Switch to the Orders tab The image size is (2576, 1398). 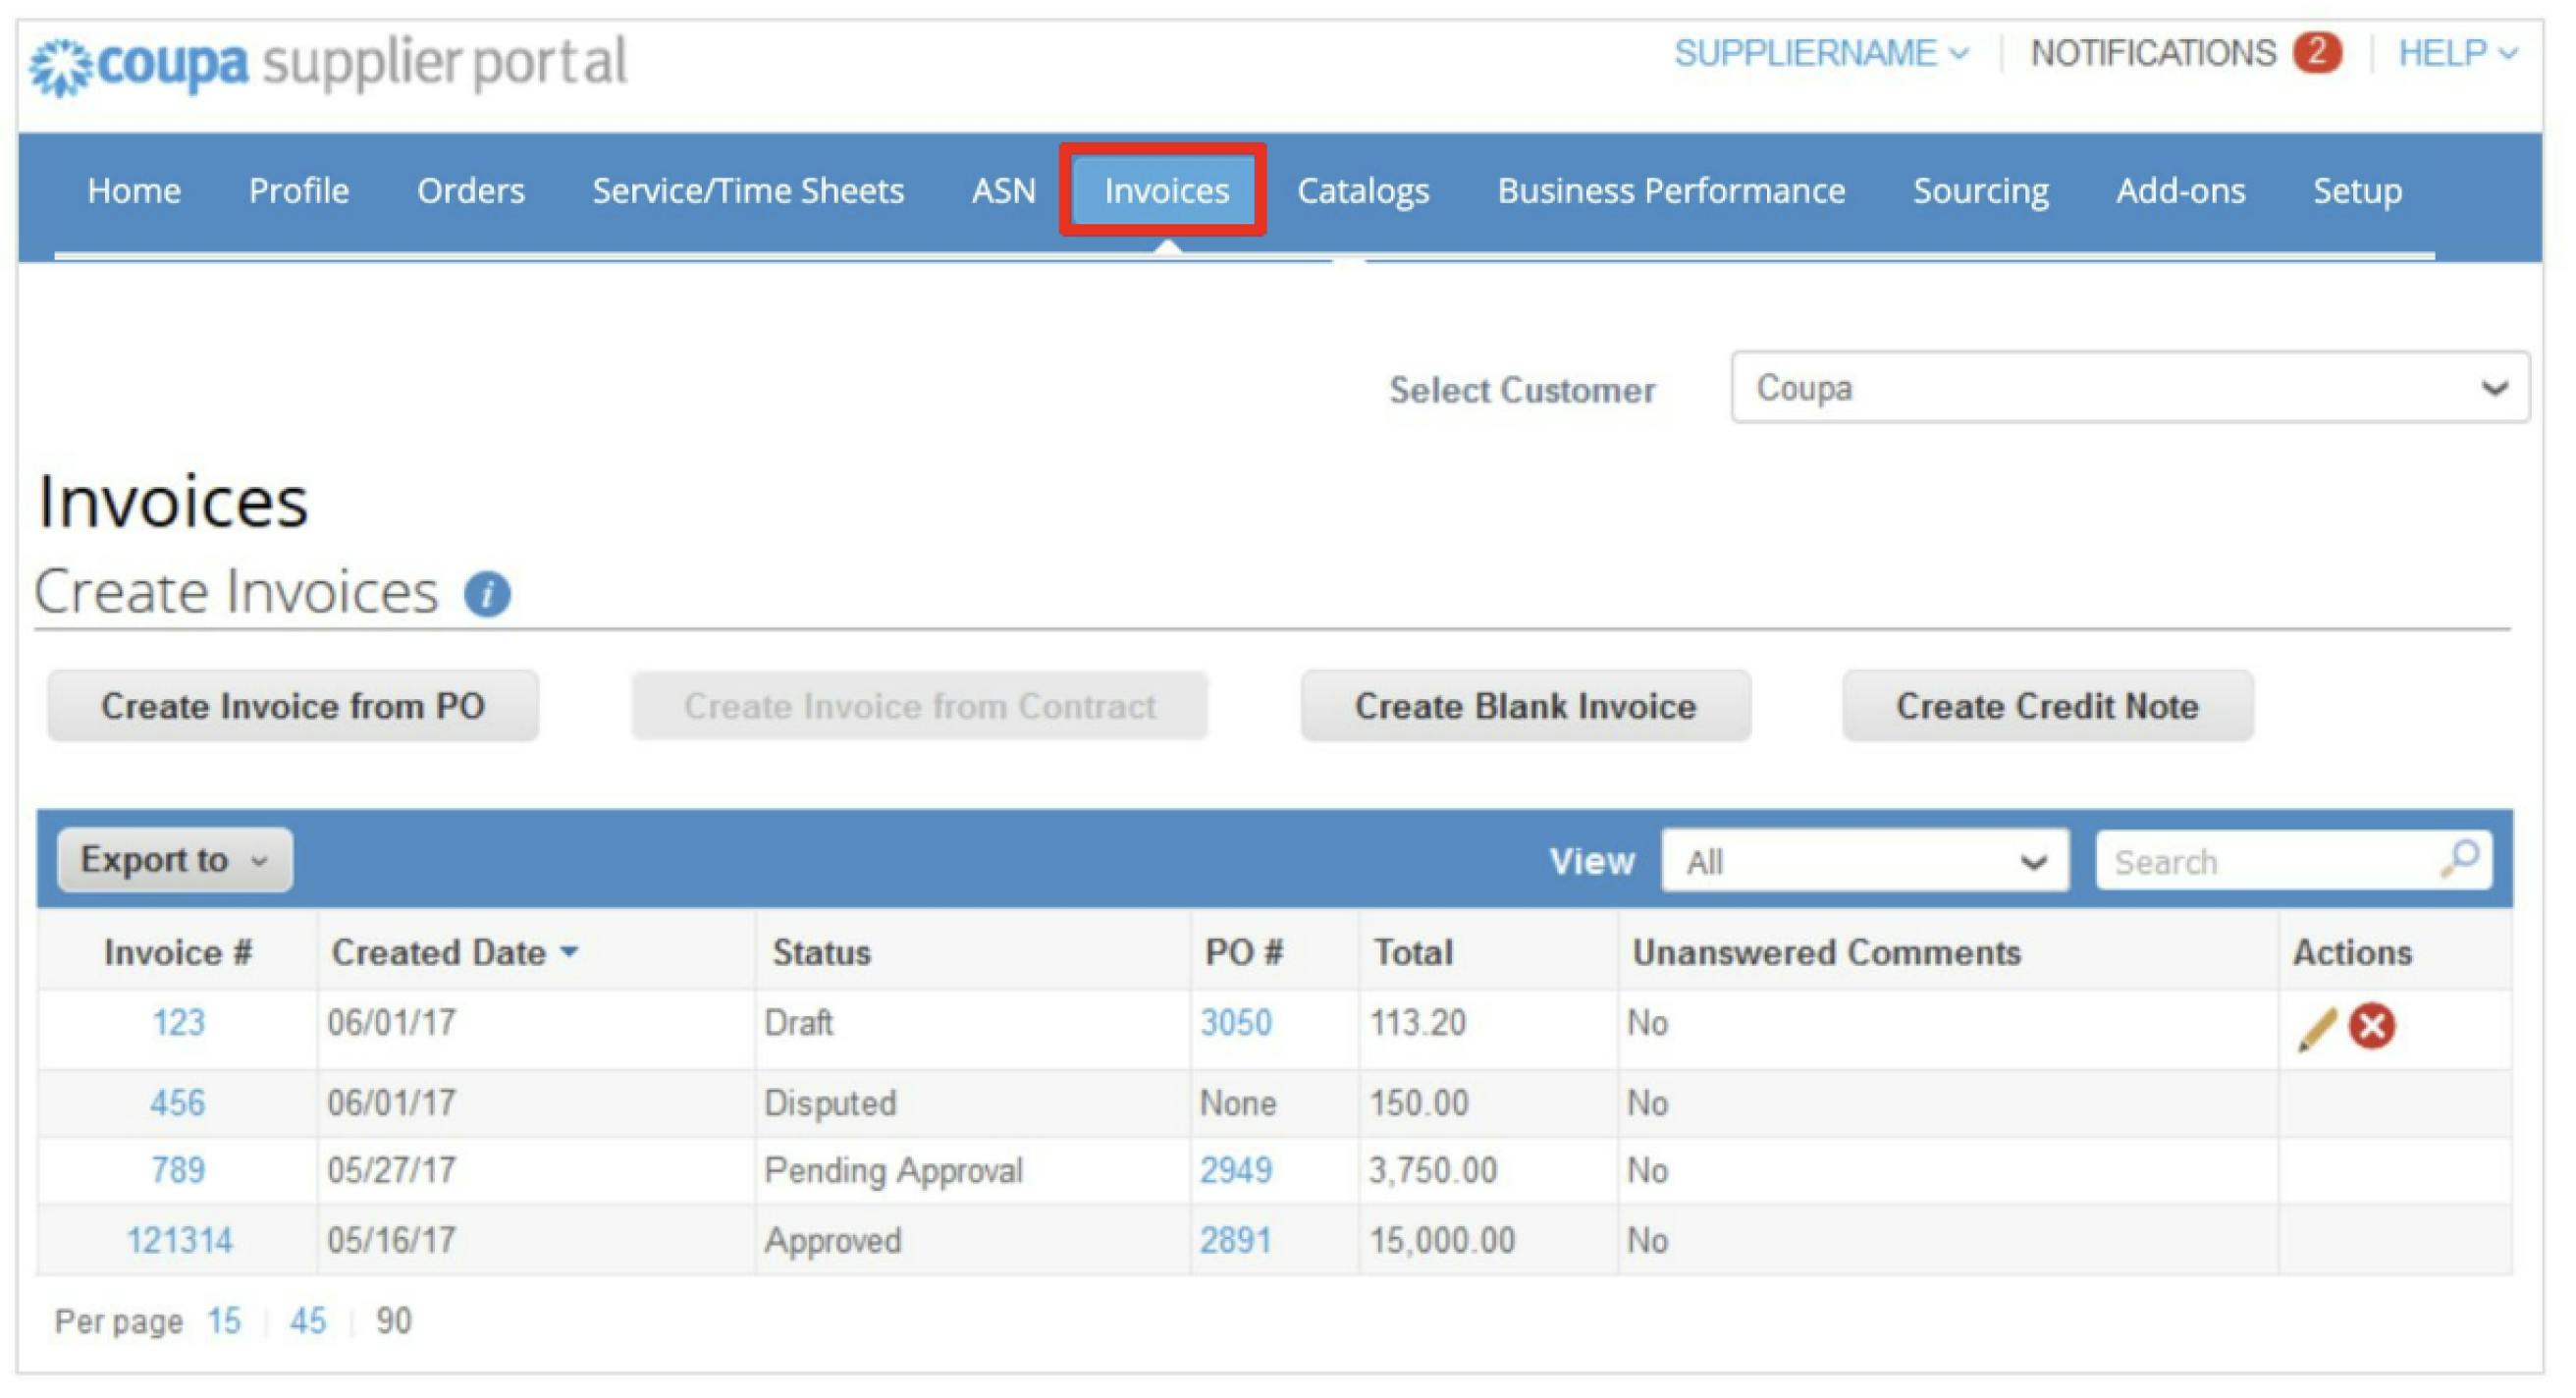pos(471,191)
